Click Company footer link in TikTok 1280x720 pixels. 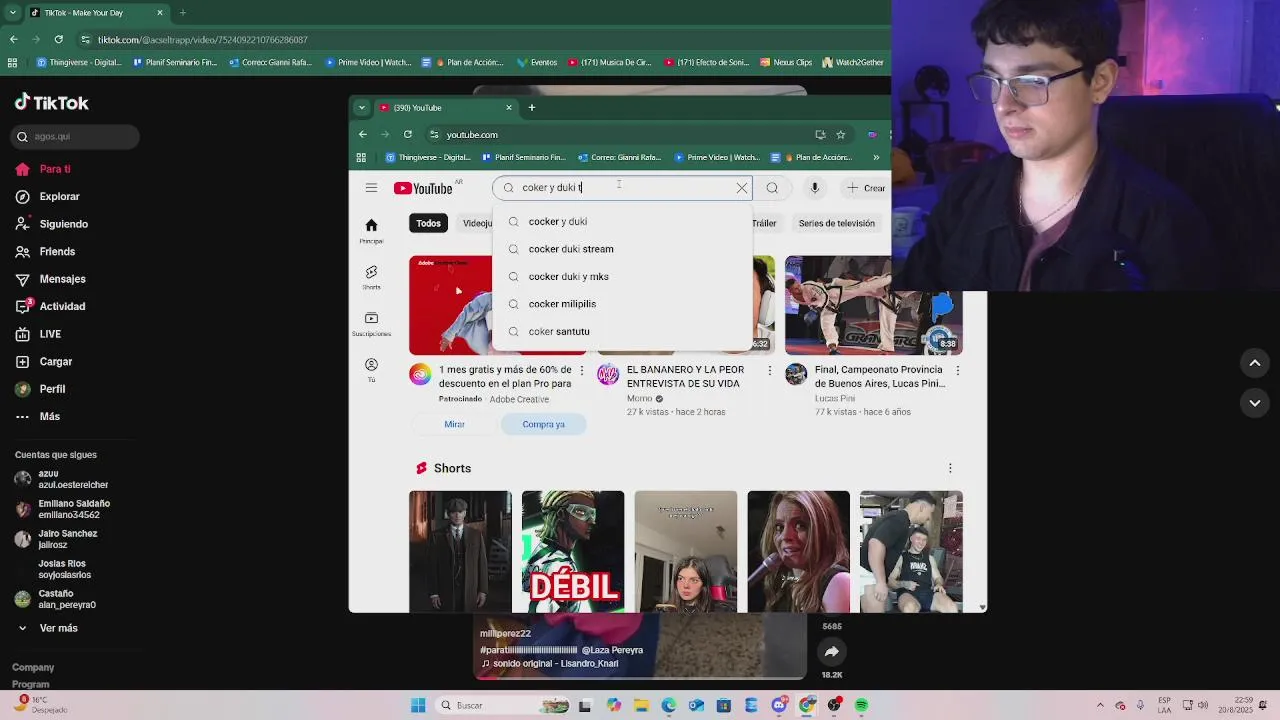33,667
